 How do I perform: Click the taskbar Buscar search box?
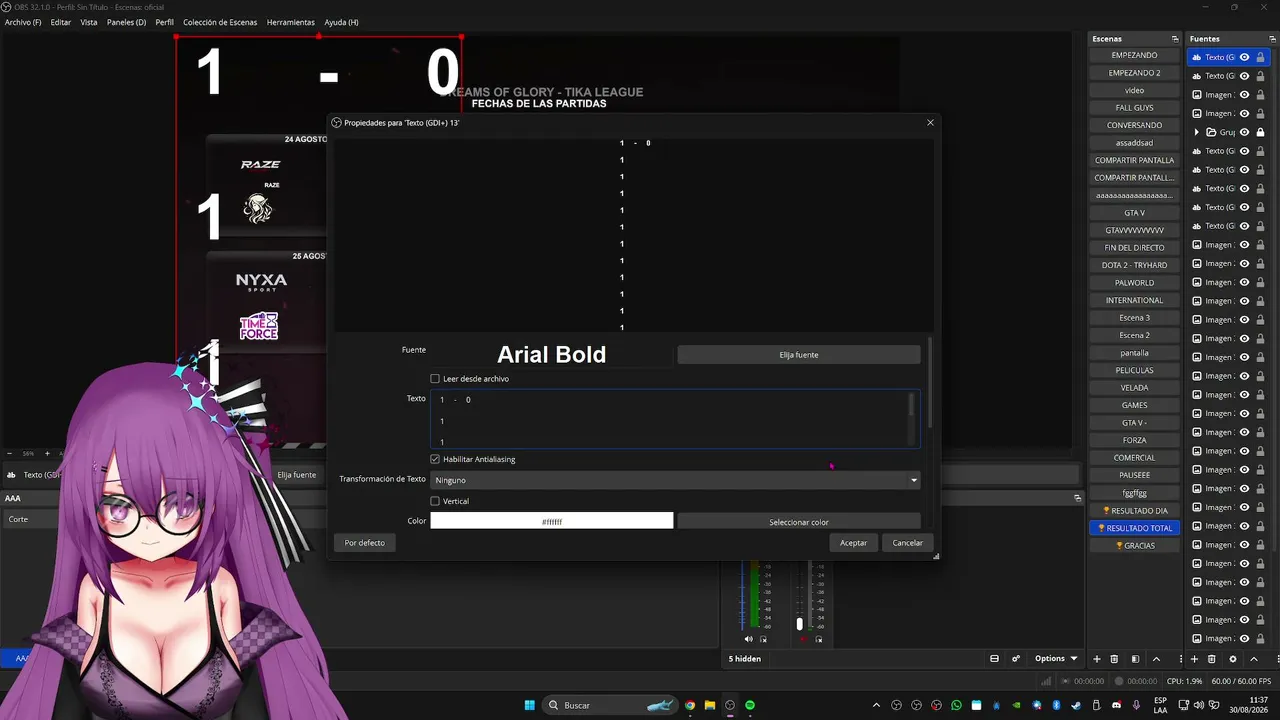click(610, 705)
